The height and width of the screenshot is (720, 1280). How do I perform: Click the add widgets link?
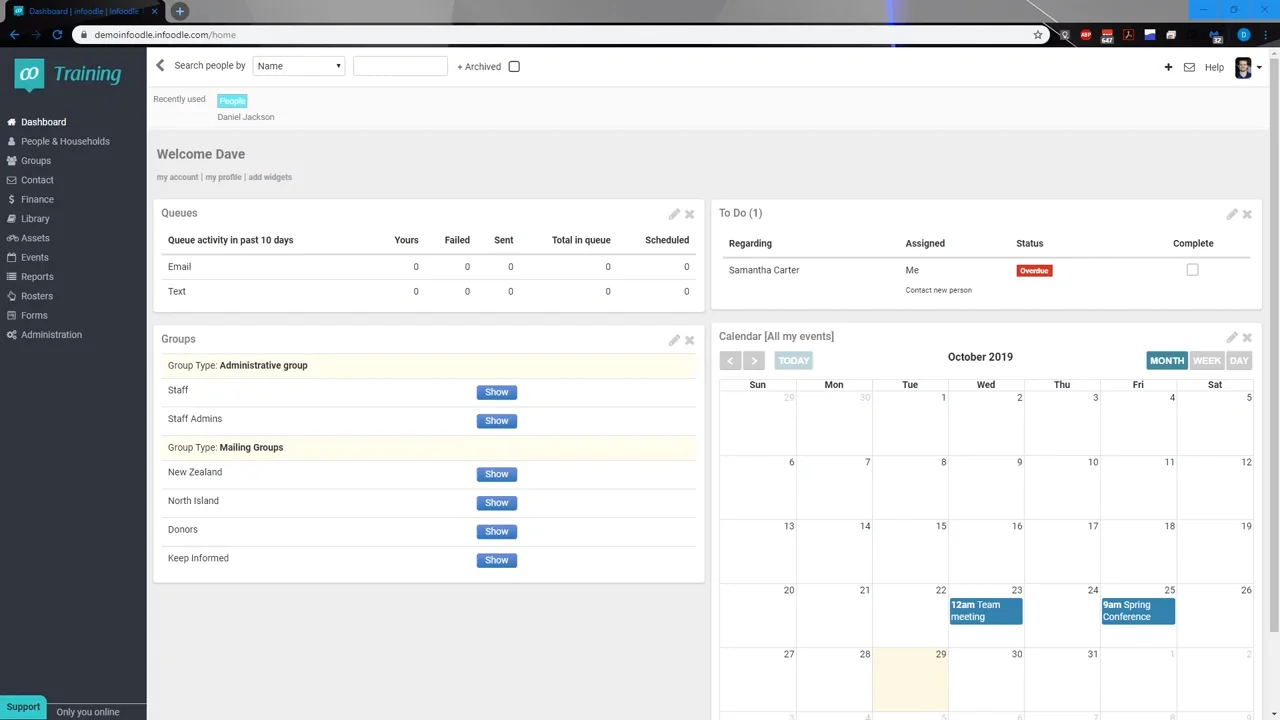pos(270,177)
